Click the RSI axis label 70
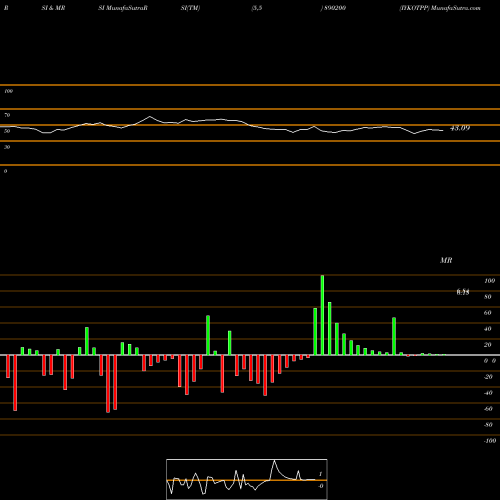Viewport: 500px width, 500px height. pos(7,115)
